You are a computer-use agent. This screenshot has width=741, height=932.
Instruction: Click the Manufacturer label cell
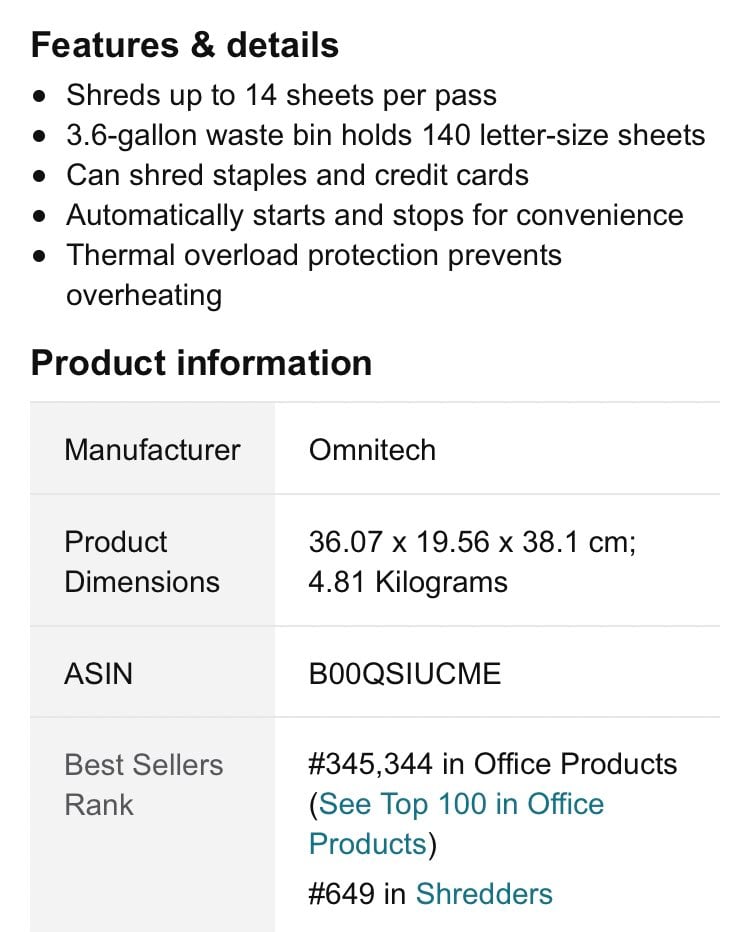coord(152,449)
